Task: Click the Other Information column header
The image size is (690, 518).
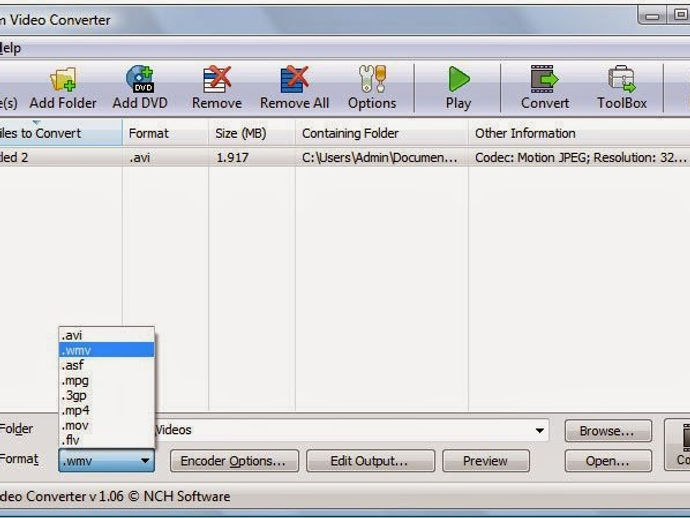Action: pyautogui.click(x=579, y=133)
